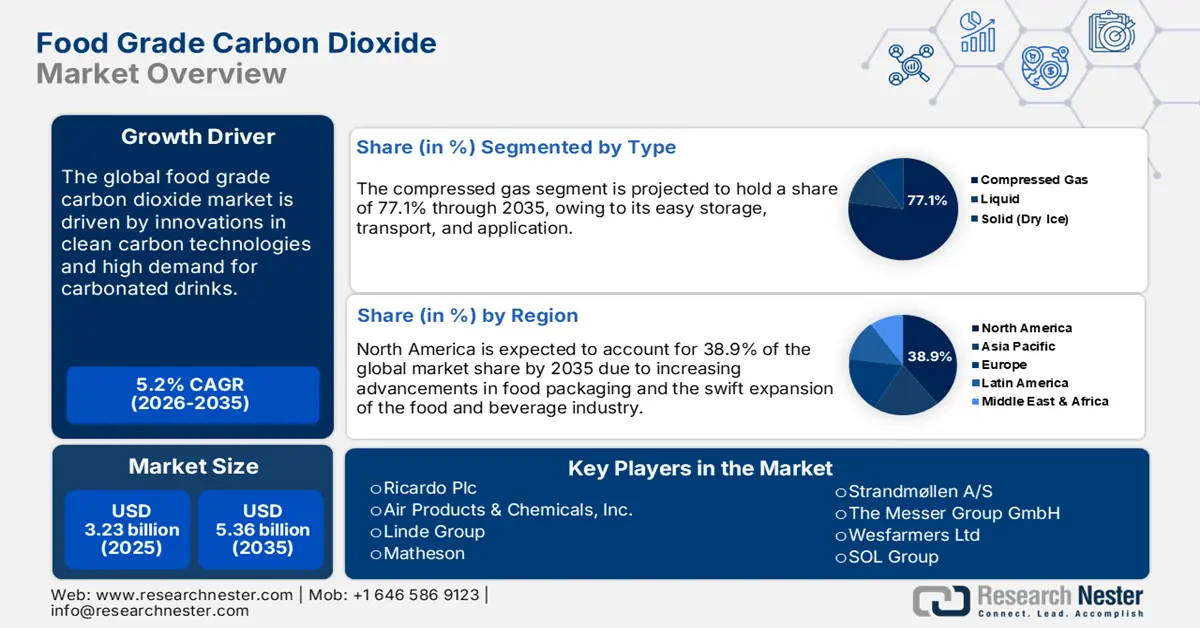Click the Europe legend color square
Screen dimensions: 1200x628
click(975, 365)
